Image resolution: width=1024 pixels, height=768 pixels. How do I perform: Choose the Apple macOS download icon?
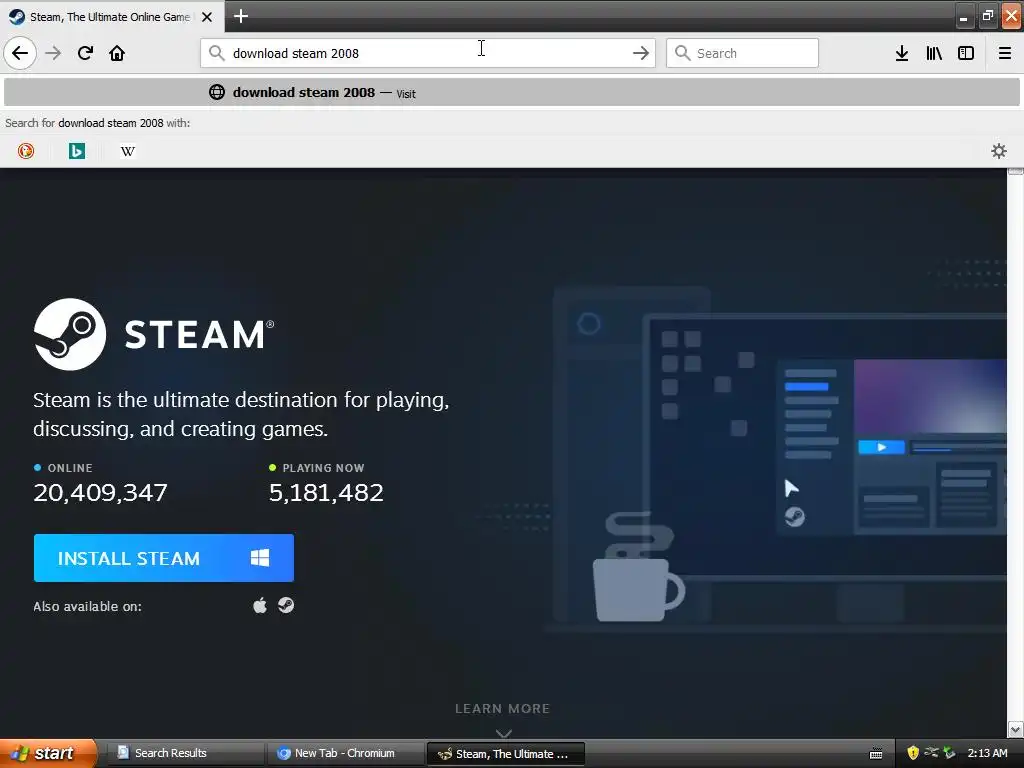(260, 605)
